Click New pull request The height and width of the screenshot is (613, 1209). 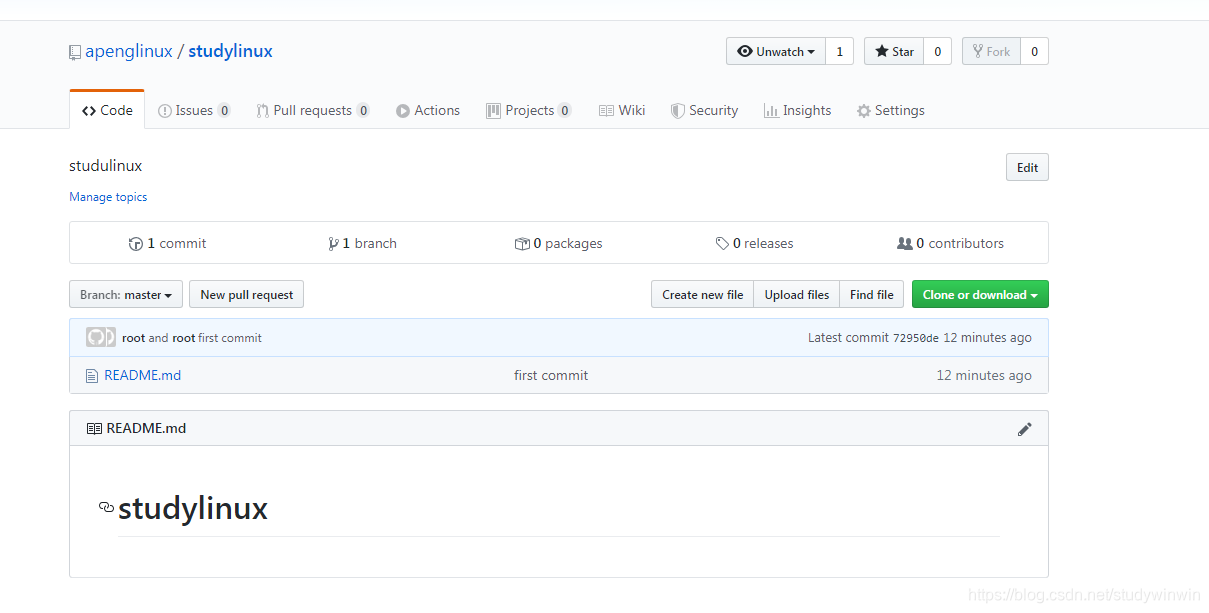coord(246,294)
